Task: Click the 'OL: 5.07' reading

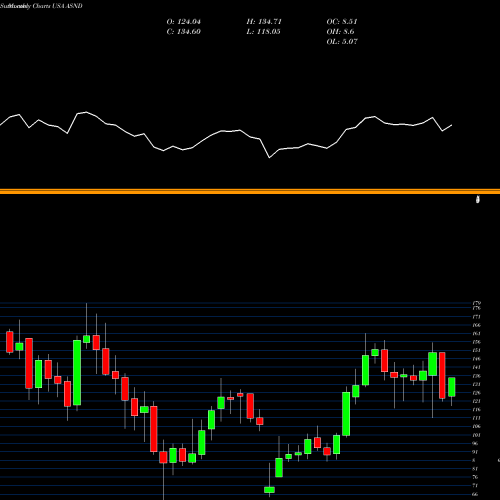Action: pyautogui.click(x=342, y=42)
